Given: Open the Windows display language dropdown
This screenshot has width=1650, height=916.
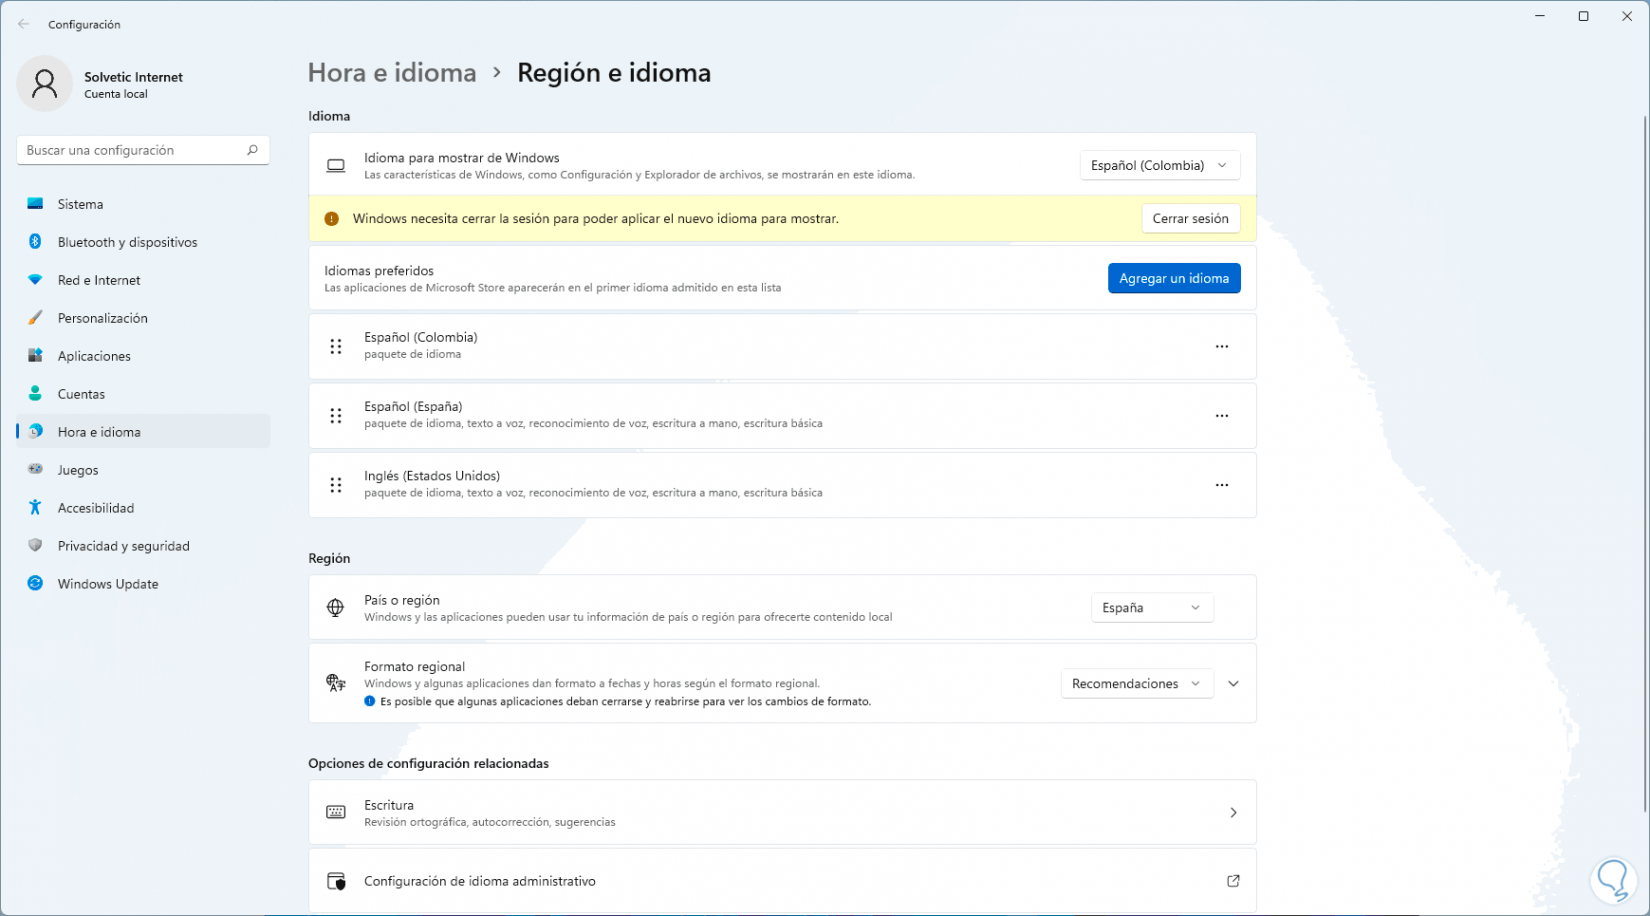Looking at the screenshot, I should click(x=1160, y=165).
